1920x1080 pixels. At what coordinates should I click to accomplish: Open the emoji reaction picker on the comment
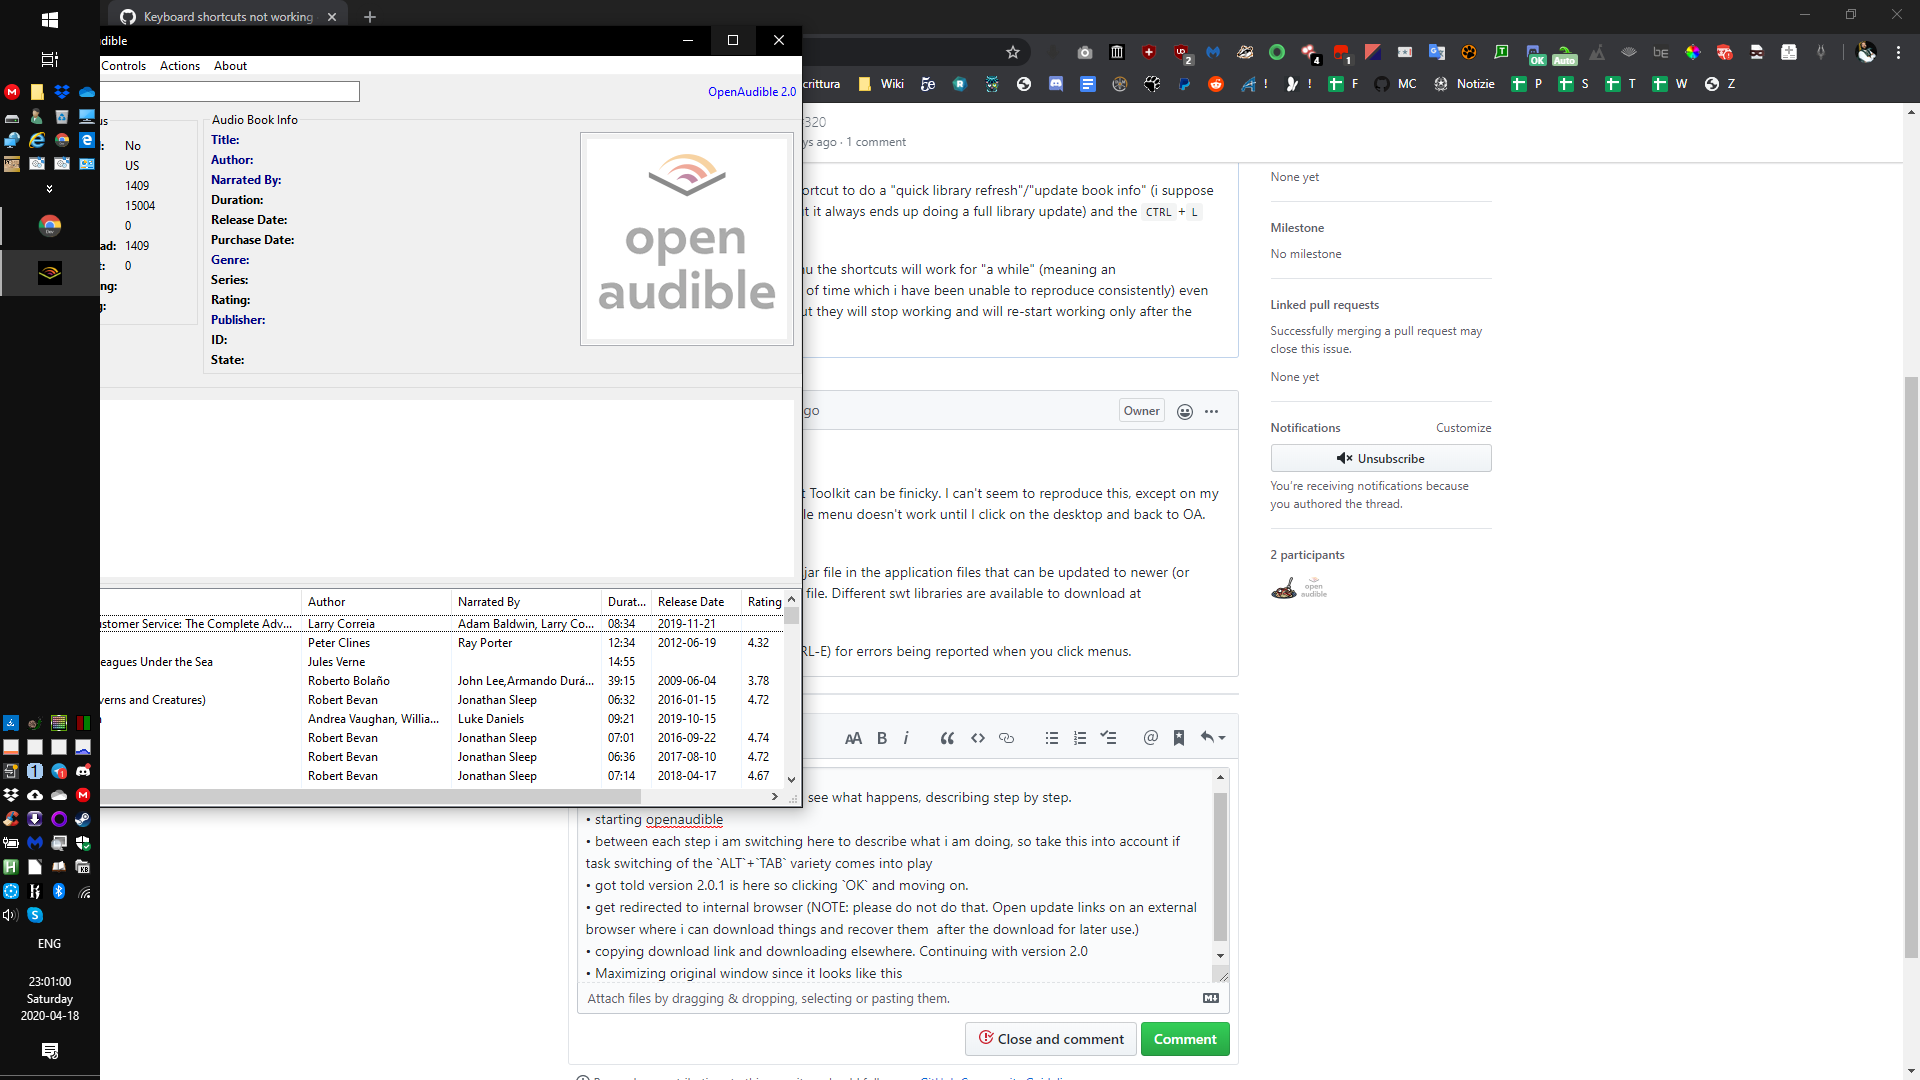click(x=1184, y=411)
